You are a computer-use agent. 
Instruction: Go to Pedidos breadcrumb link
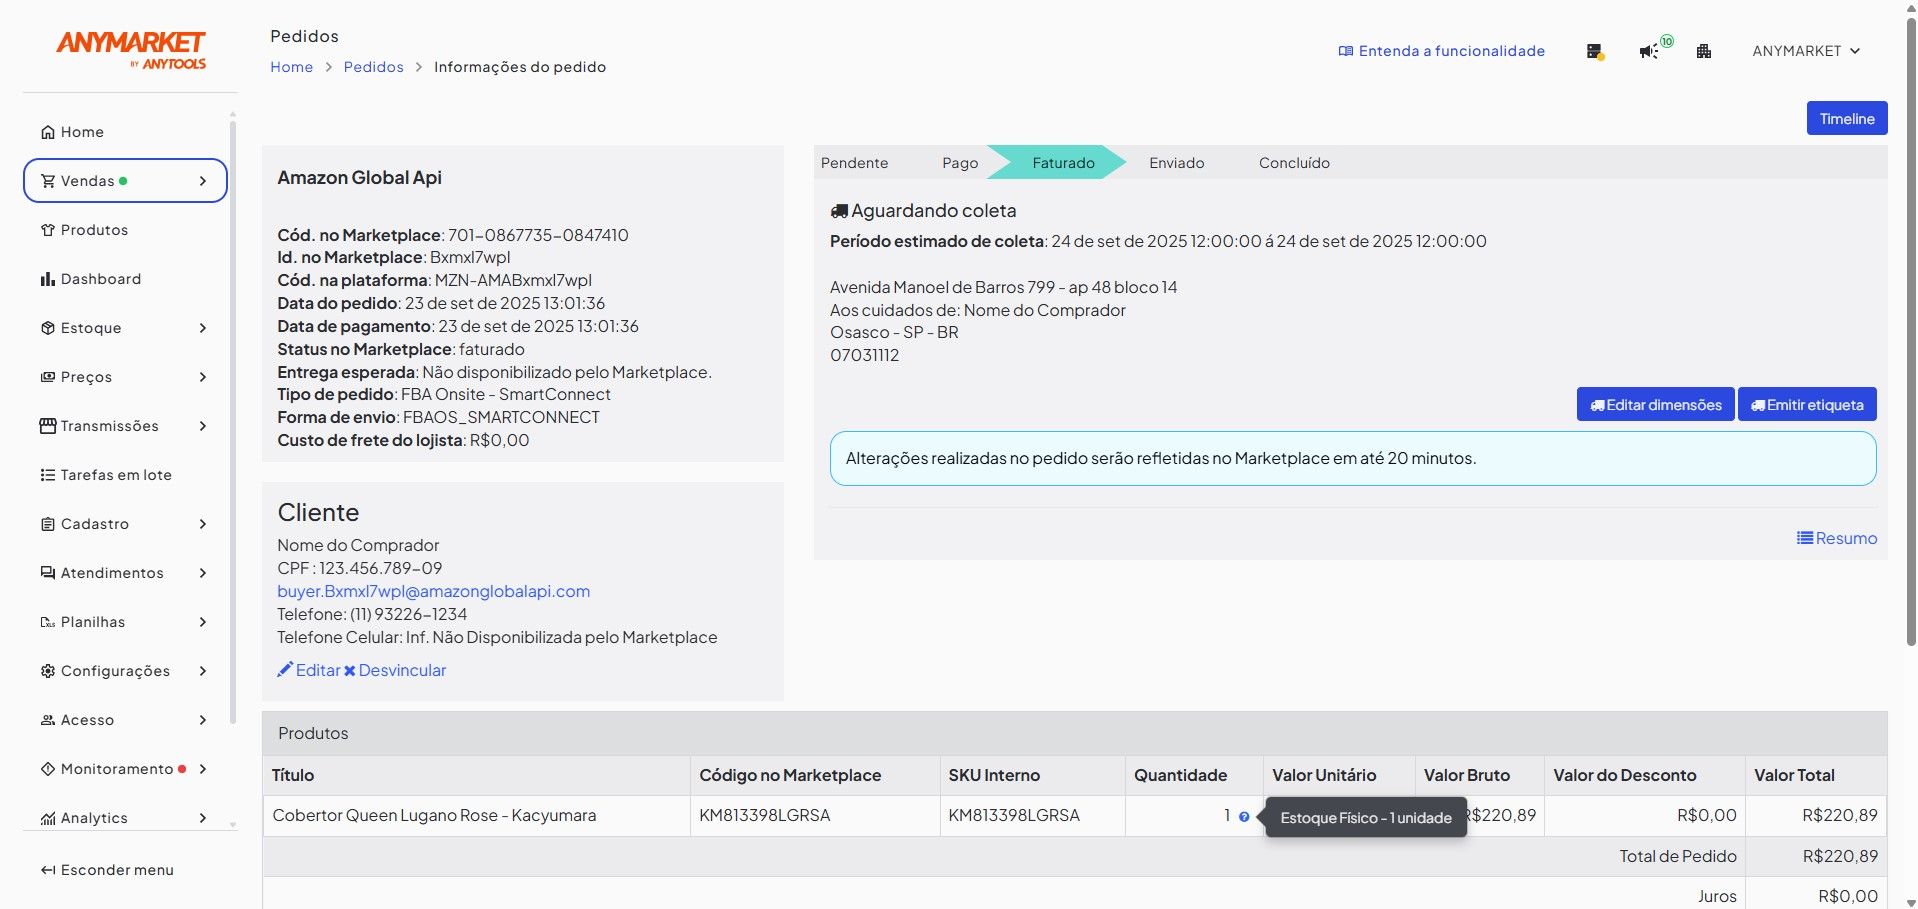click(x=374, y=67)
